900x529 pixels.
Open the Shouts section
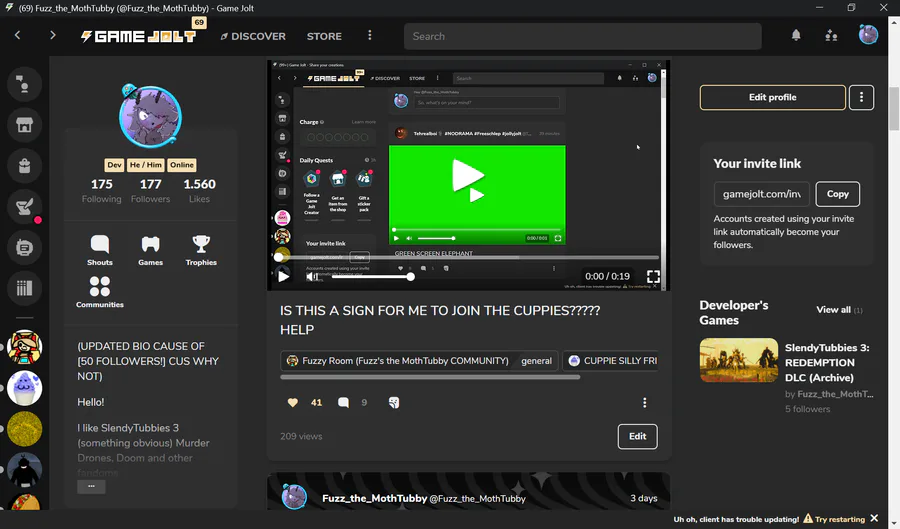[100, 250]
